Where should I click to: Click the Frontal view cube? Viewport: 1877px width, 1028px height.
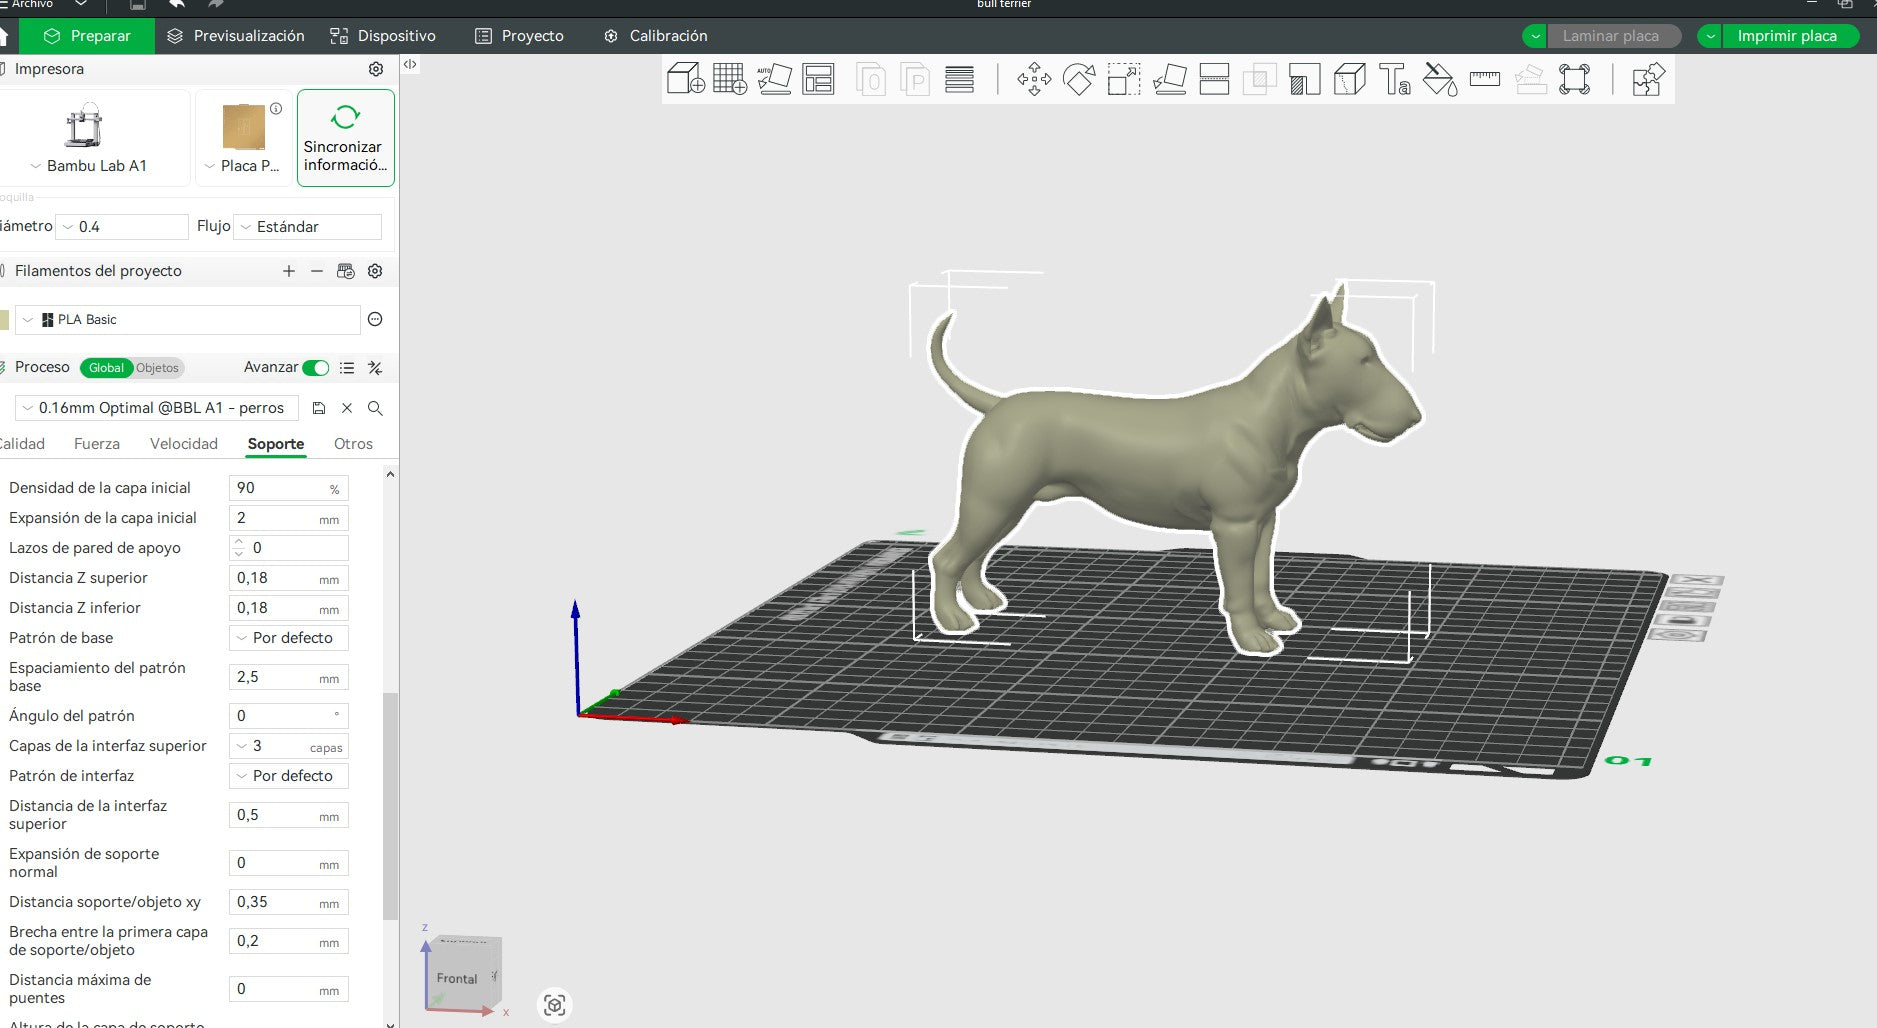pos(463,975)
